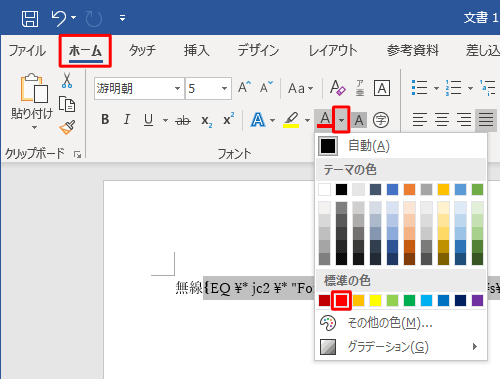
Task: Open the font size dropdown showing 5
Action: [224, 89]
